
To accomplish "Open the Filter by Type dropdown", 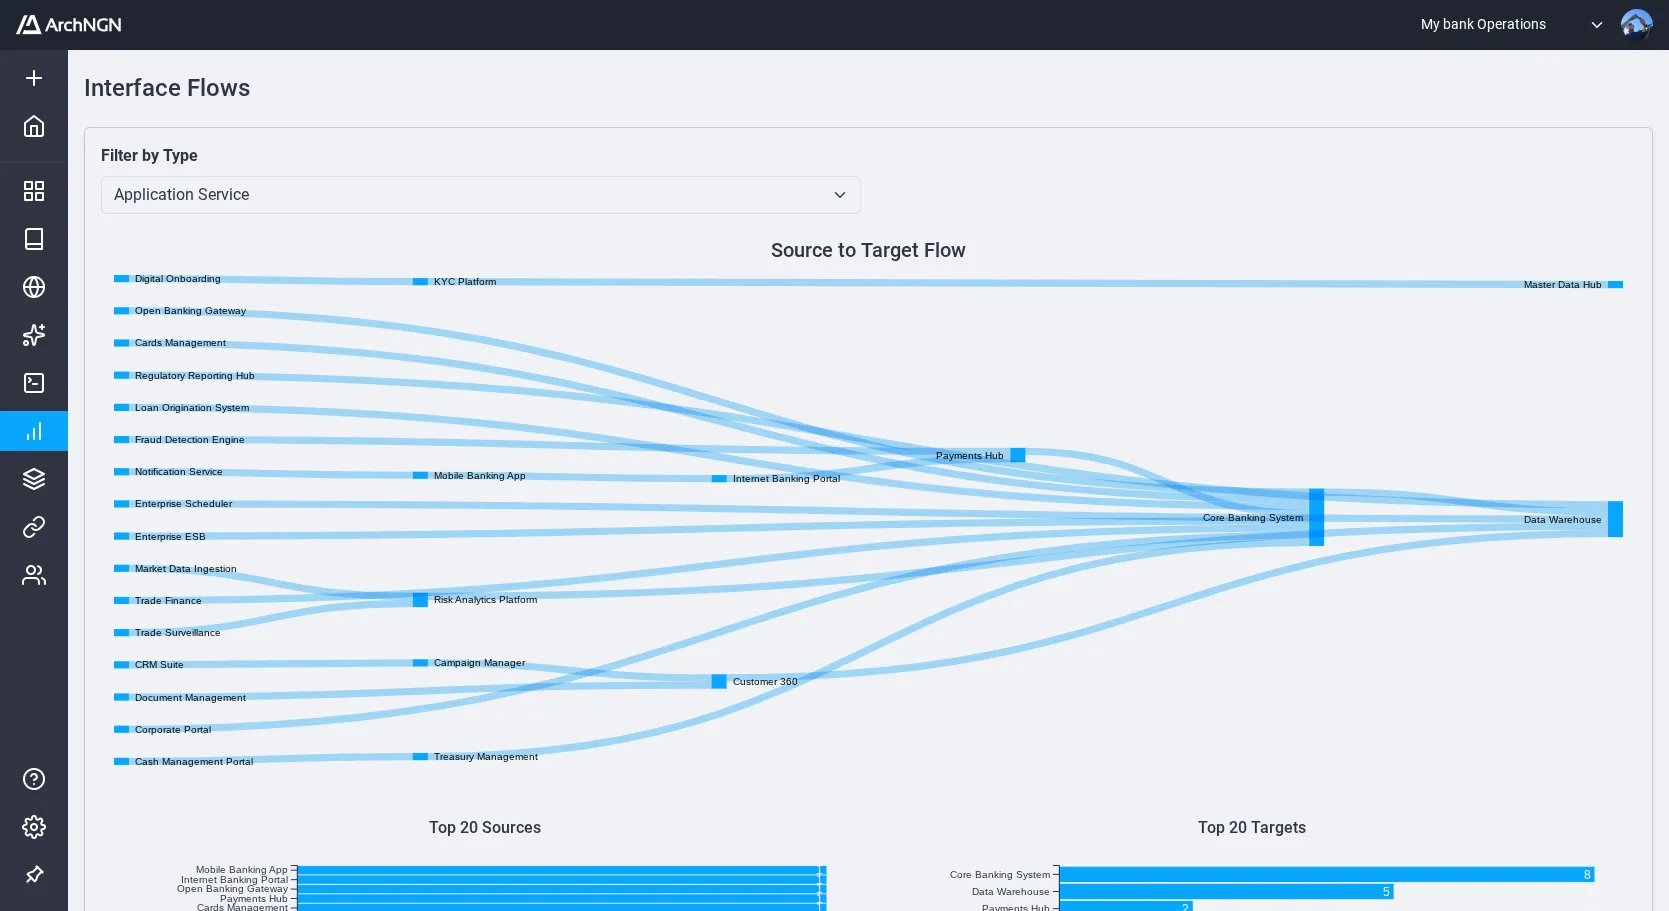I will pyautogui.click(x=480, y=195).
